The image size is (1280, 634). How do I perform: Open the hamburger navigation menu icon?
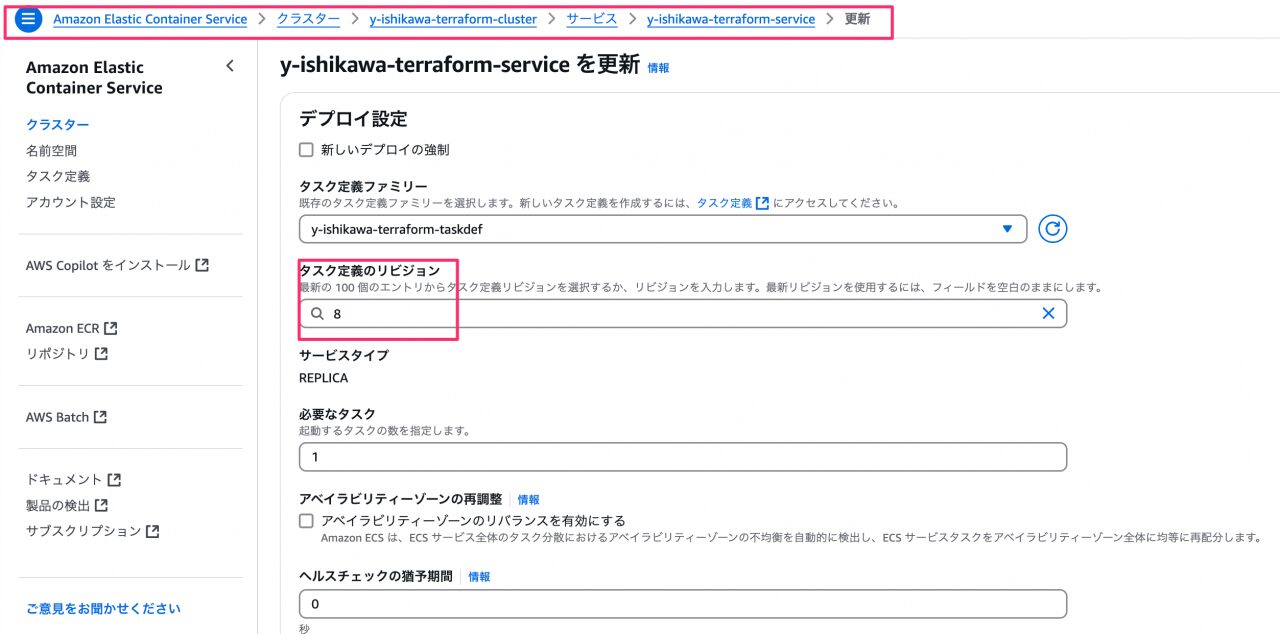coord(28,19)
